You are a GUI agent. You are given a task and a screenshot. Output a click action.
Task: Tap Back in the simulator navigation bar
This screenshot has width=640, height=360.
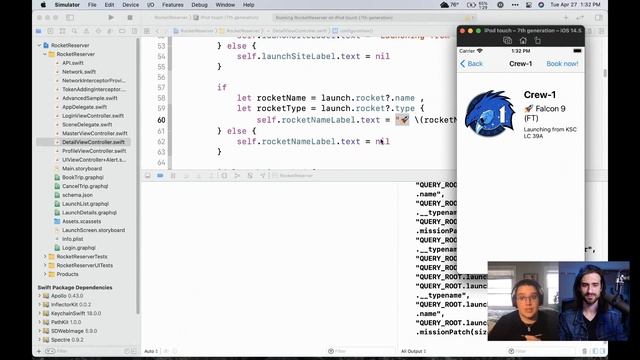pyautogui.click(x=471, y=64)
